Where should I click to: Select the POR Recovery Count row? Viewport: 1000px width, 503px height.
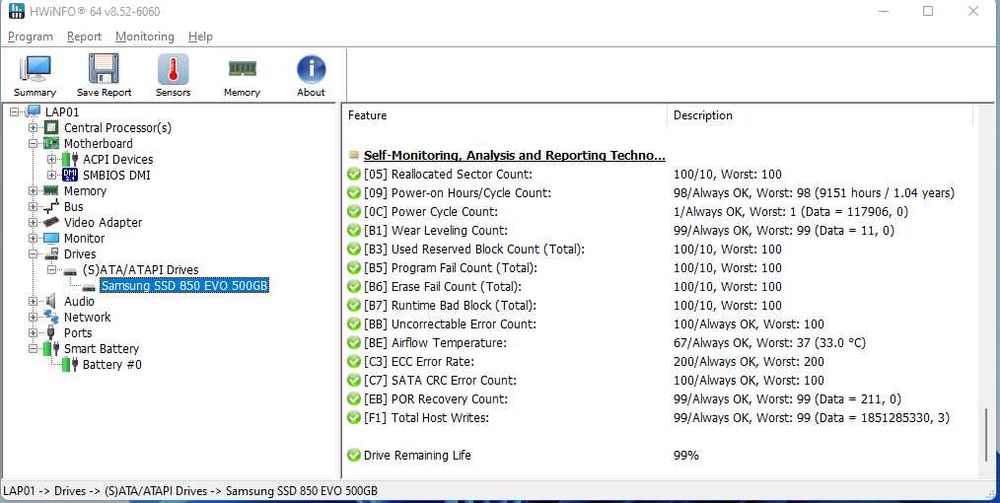pos(624,399)
